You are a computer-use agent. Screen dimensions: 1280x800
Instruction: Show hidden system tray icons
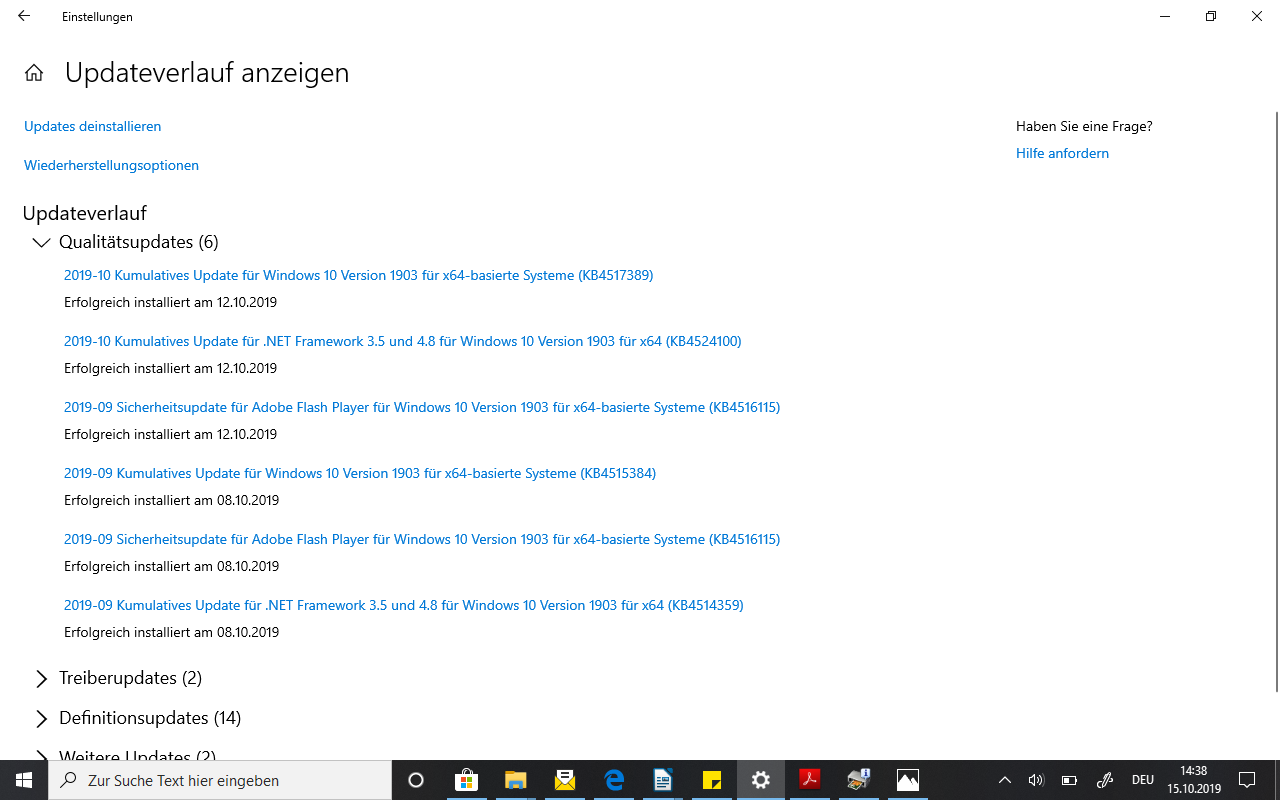1005,780
